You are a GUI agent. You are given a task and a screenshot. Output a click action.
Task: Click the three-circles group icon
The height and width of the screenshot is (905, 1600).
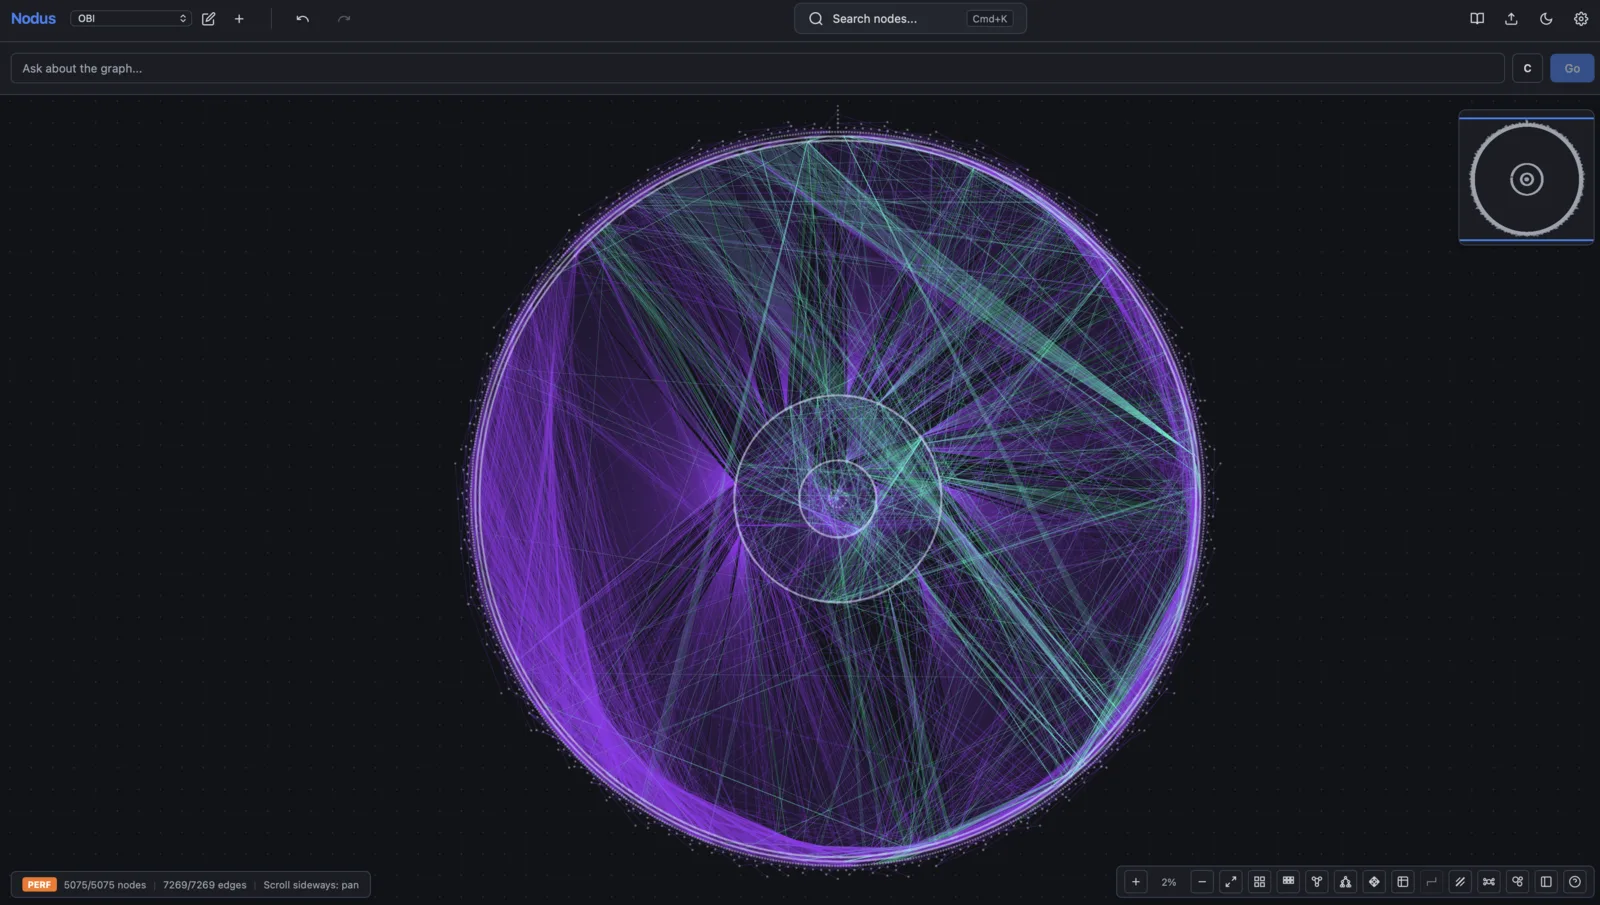1518,882
